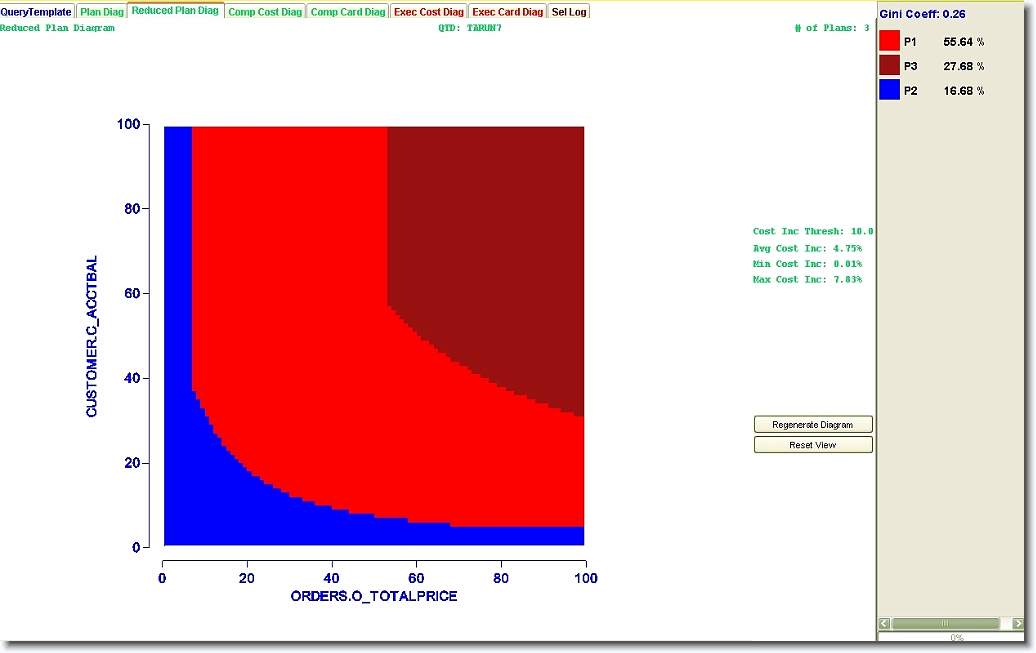The image size is (1036, 653).
Task: Go to the Exec Card Diag tab
Action: (x=507, y=12)
